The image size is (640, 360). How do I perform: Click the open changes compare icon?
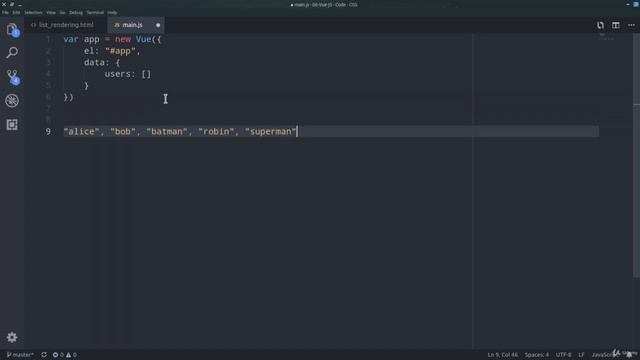pos(600,25)
